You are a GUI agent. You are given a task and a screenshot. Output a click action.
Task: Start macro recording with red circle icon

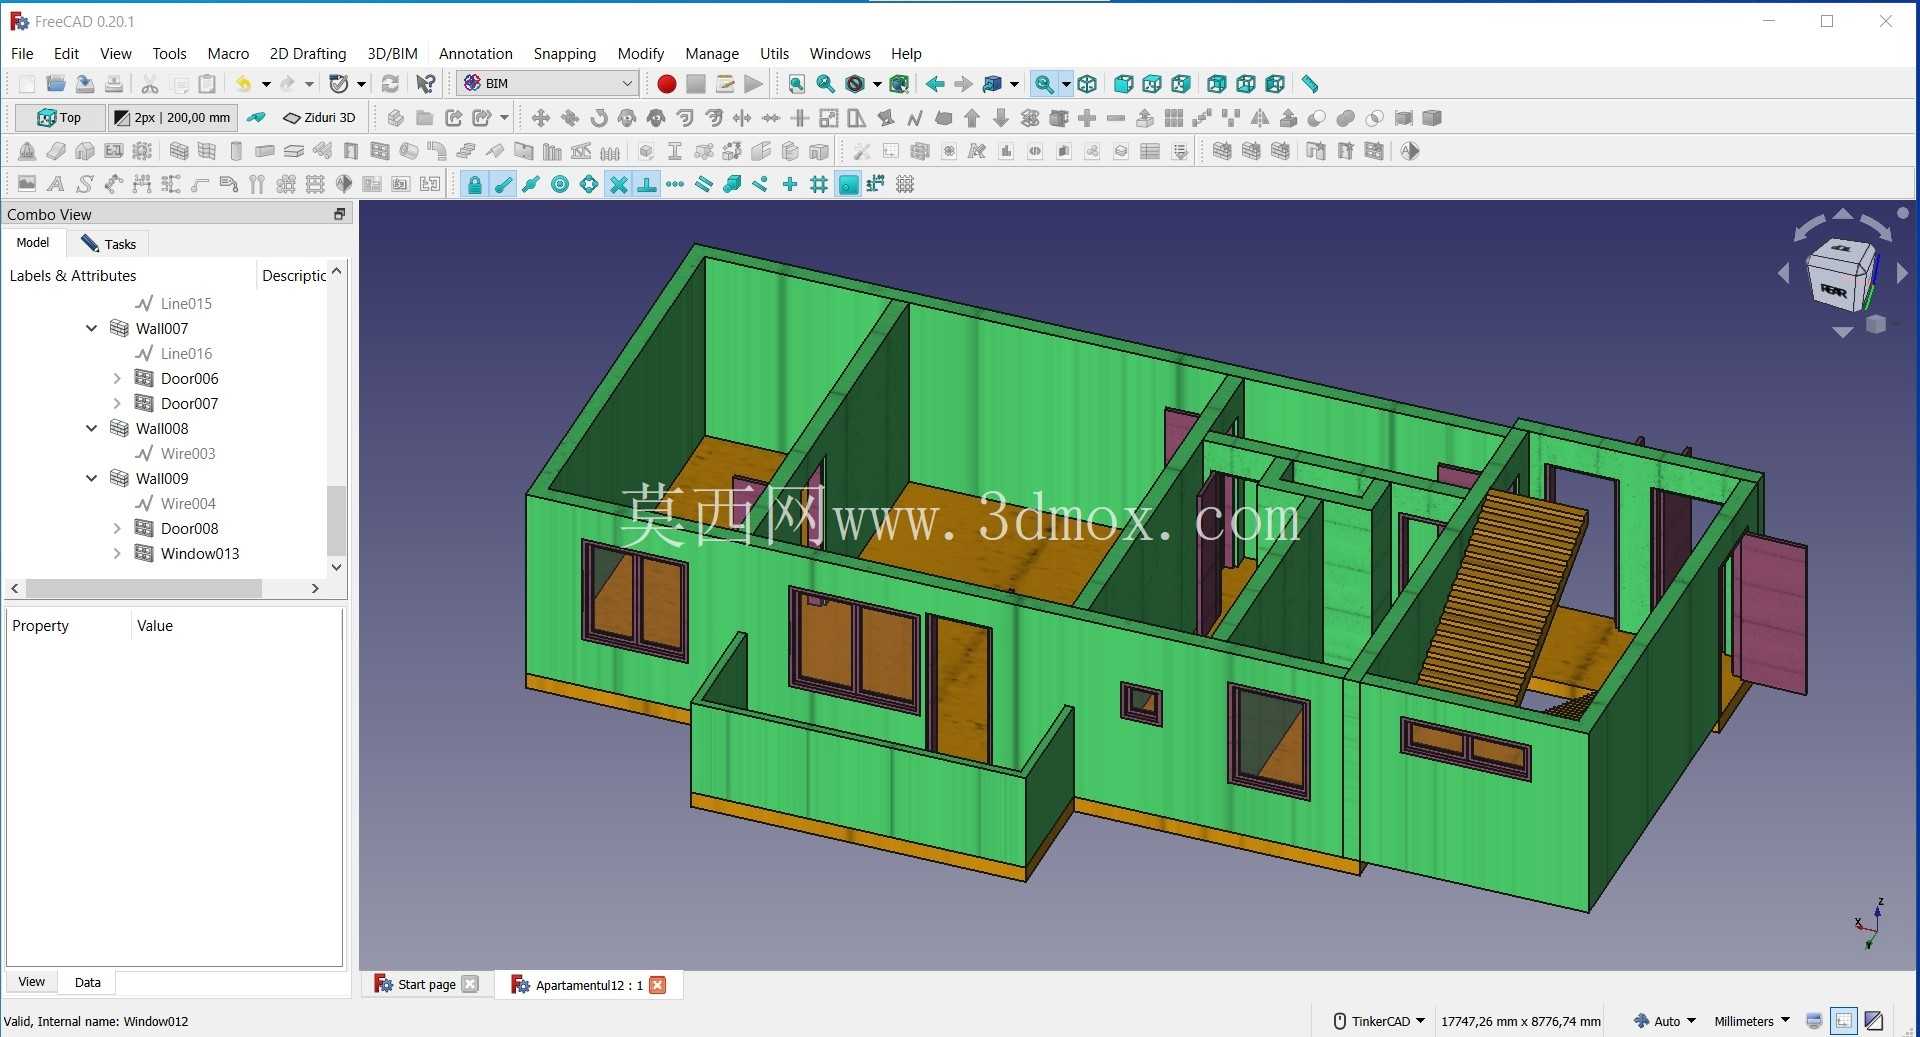pos(667,84)
